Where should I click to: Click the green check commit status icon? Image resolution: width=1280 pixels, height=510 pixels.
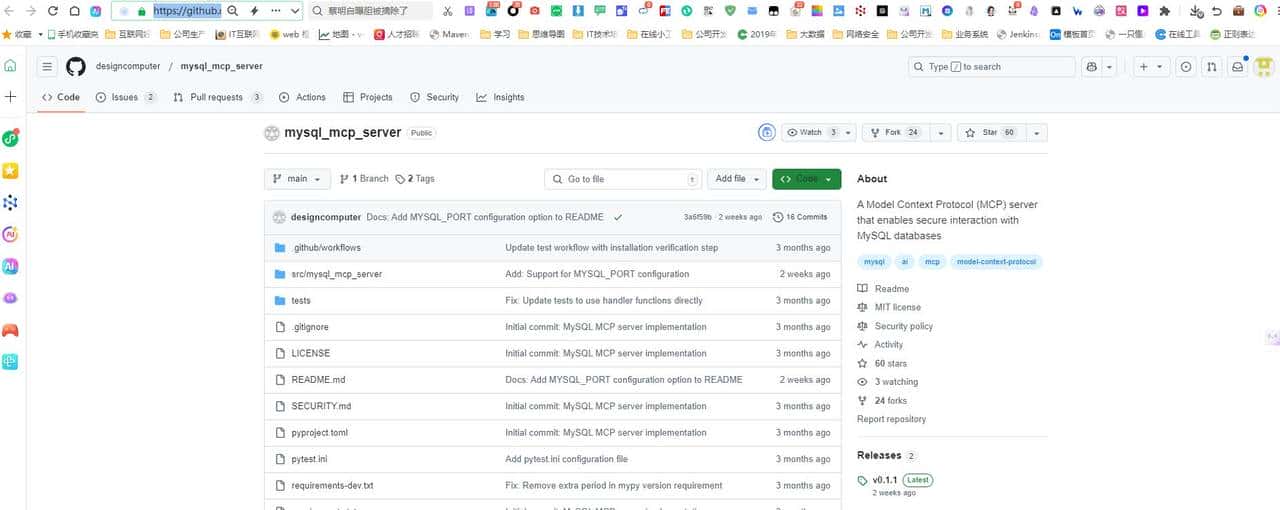pyautogui.click(x=618, y=217)
